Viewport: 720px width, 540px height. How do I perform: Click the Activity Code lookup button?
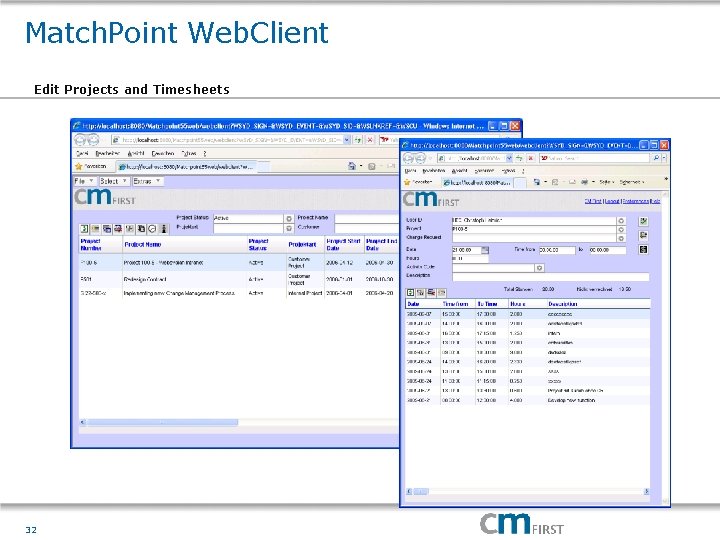pos(540,267)
